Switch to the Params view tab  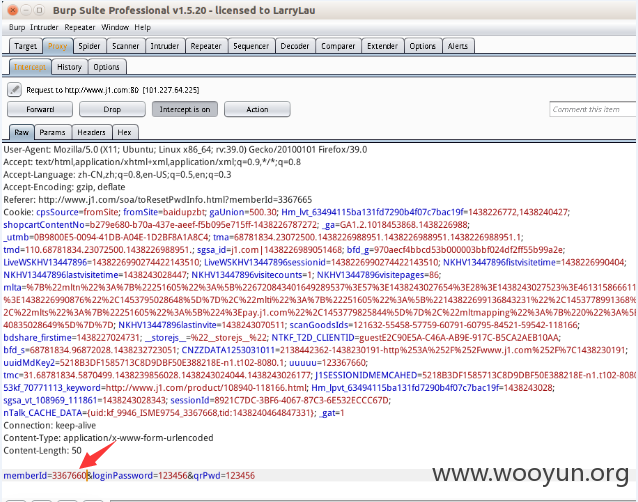52,132
